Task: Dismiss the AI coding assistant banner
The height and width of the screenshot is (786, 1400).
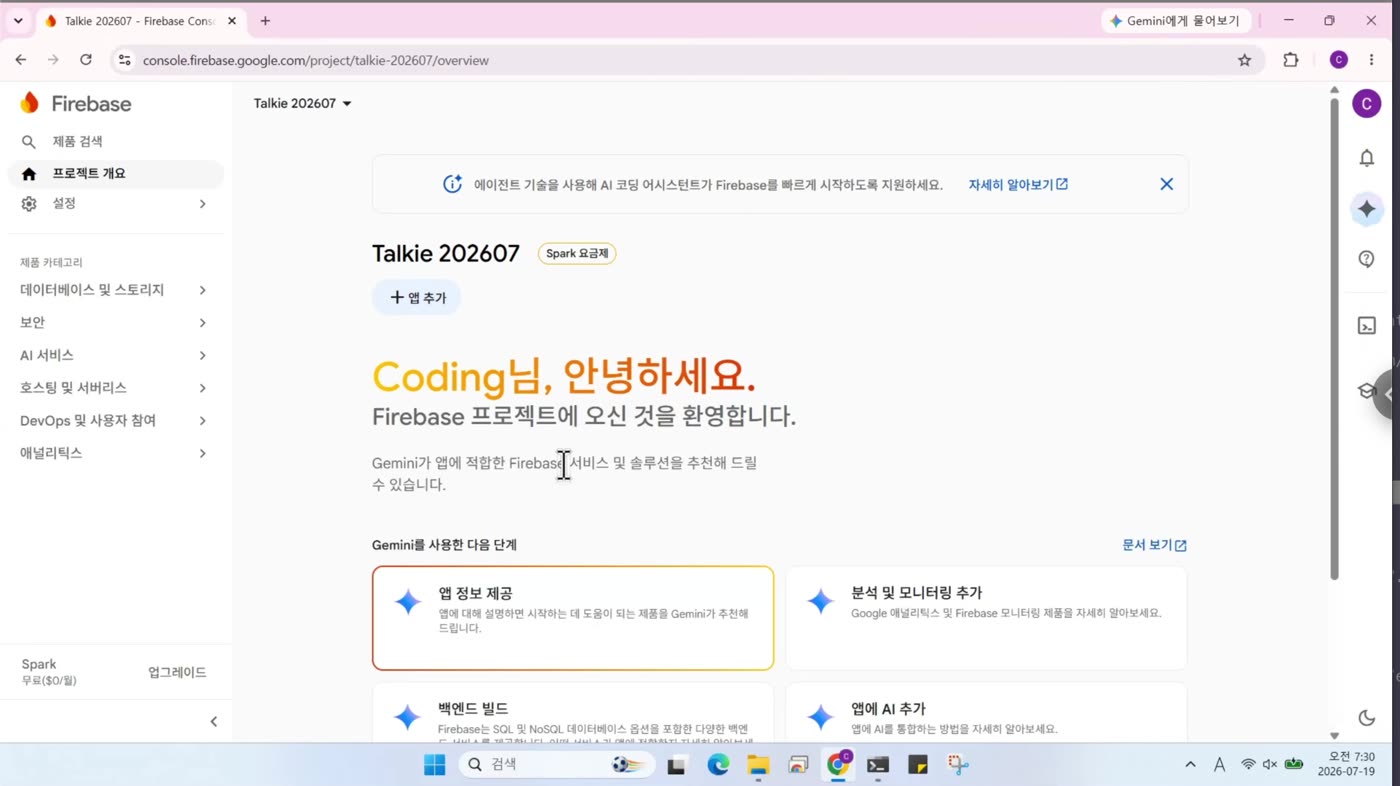Action: click(x=1166, y=184)
